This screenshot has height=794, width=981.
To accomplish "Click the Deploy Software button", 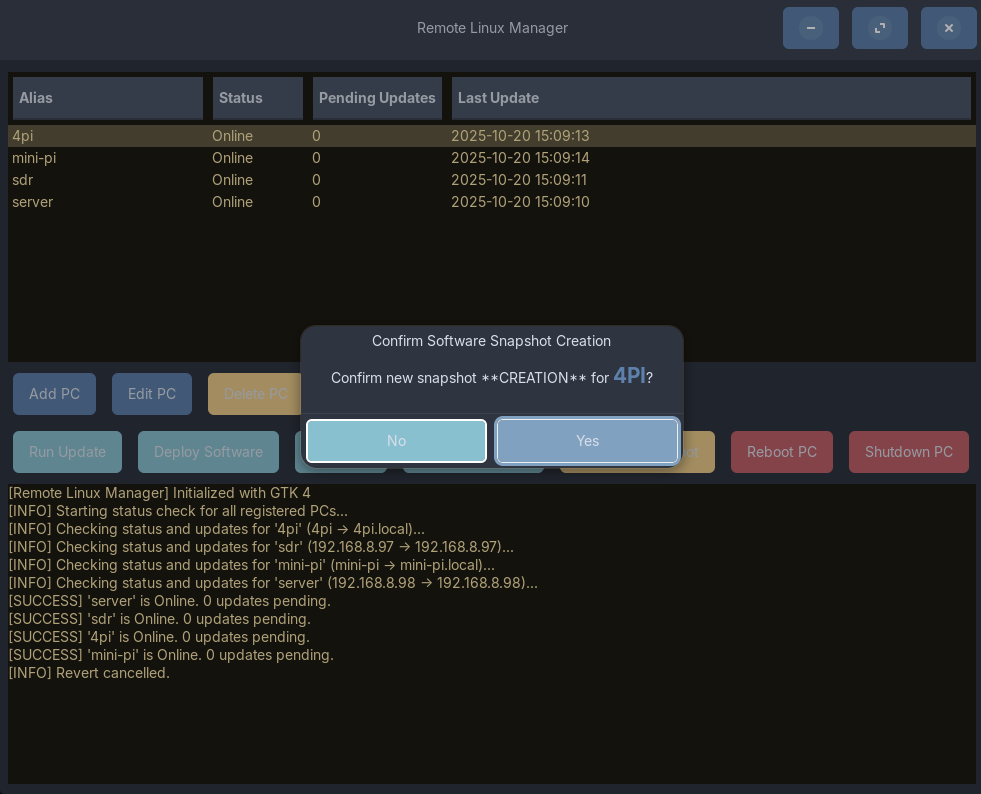I will pos(208,452).
